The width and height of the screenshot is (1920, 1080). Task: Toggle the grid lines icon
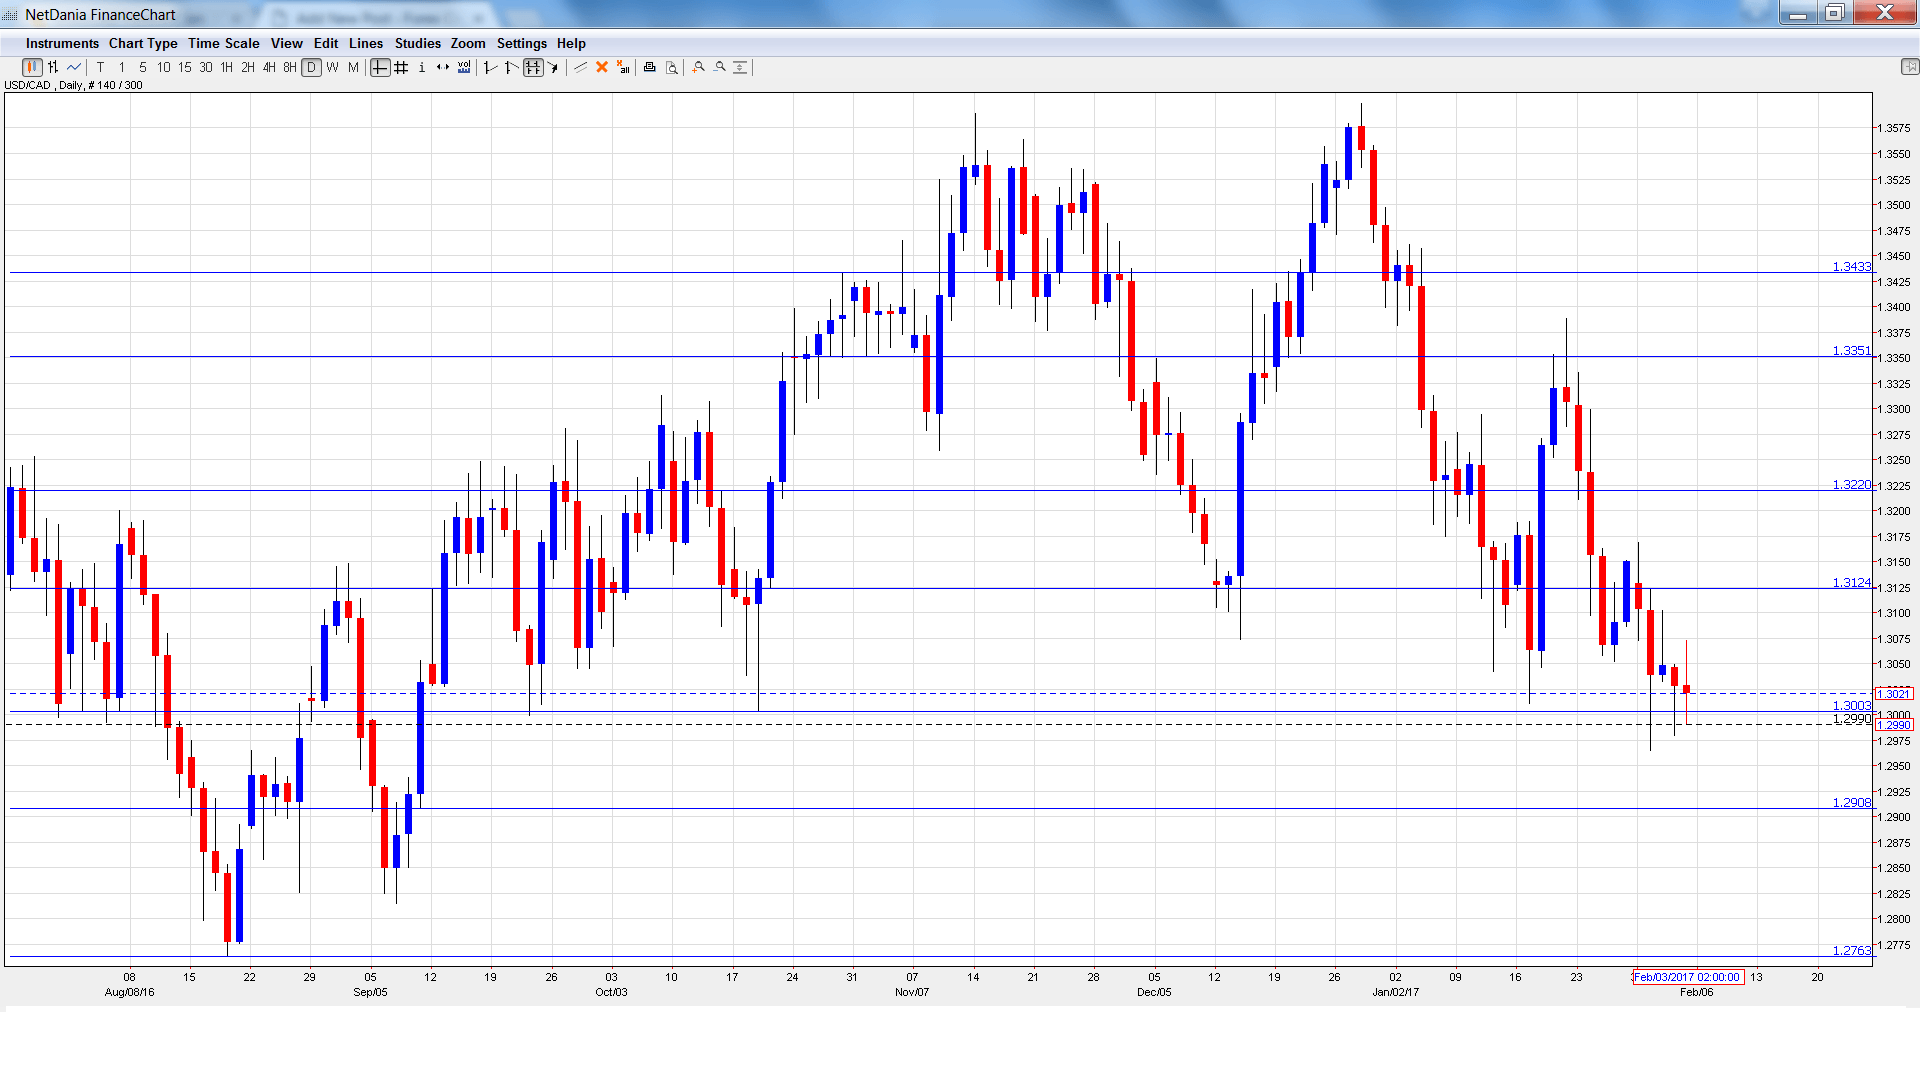(x=401, y=67)
